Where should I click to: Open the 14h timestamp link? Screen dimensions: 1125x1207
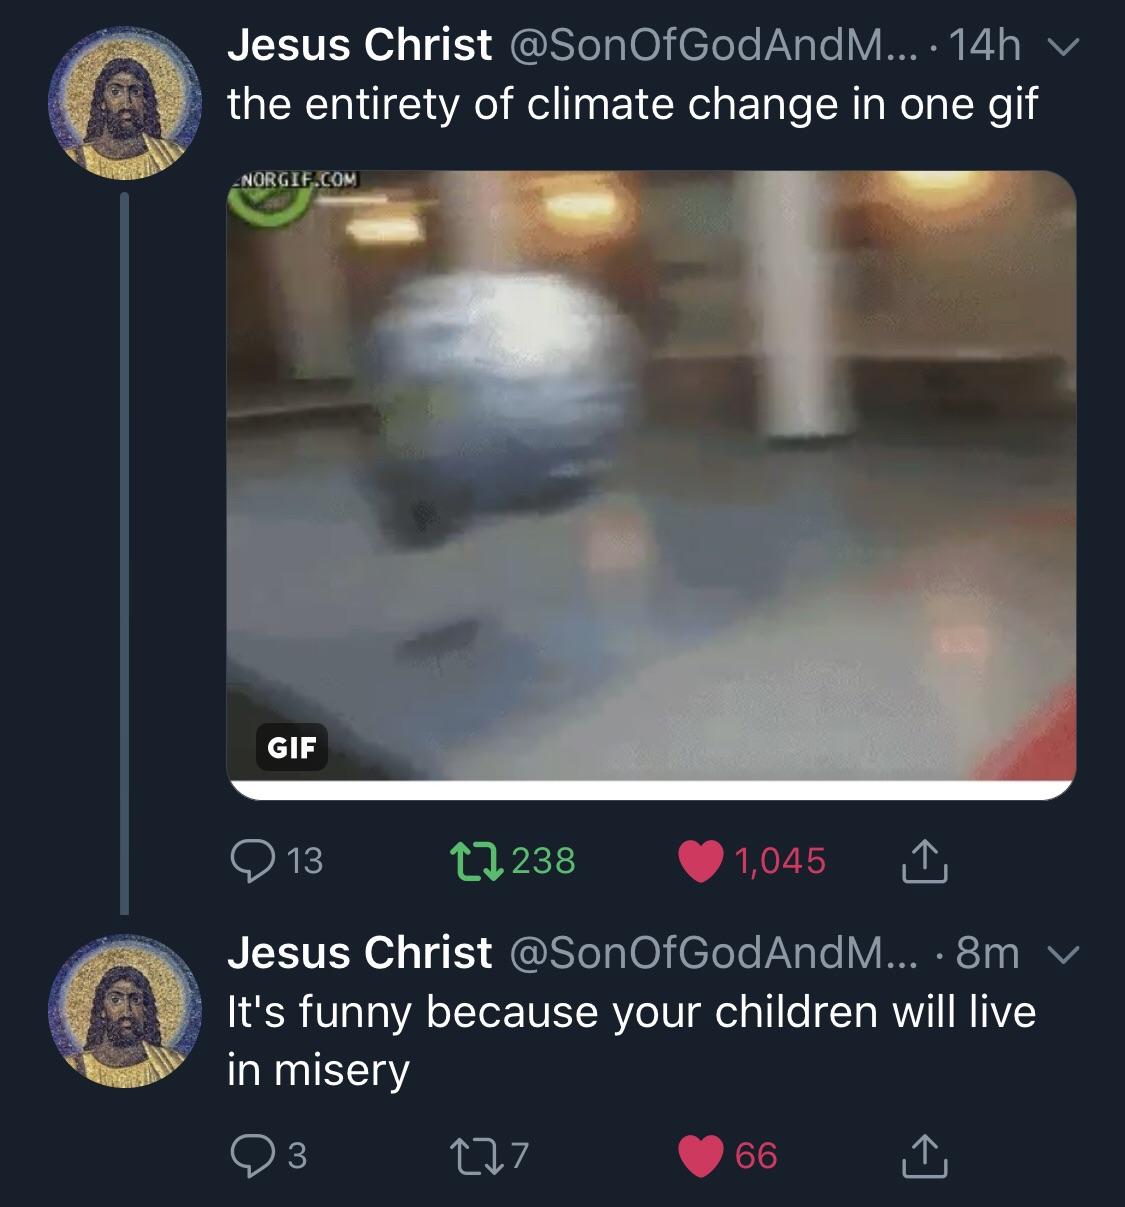(984, 46)
